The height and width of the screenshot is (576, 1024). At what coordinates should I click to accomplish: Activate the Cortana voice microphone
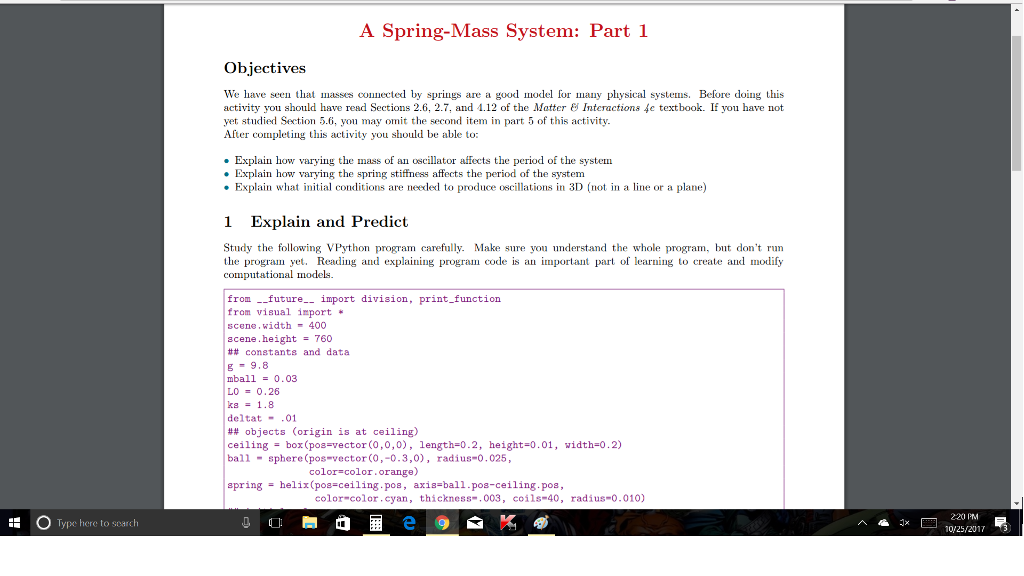point(245,522)
